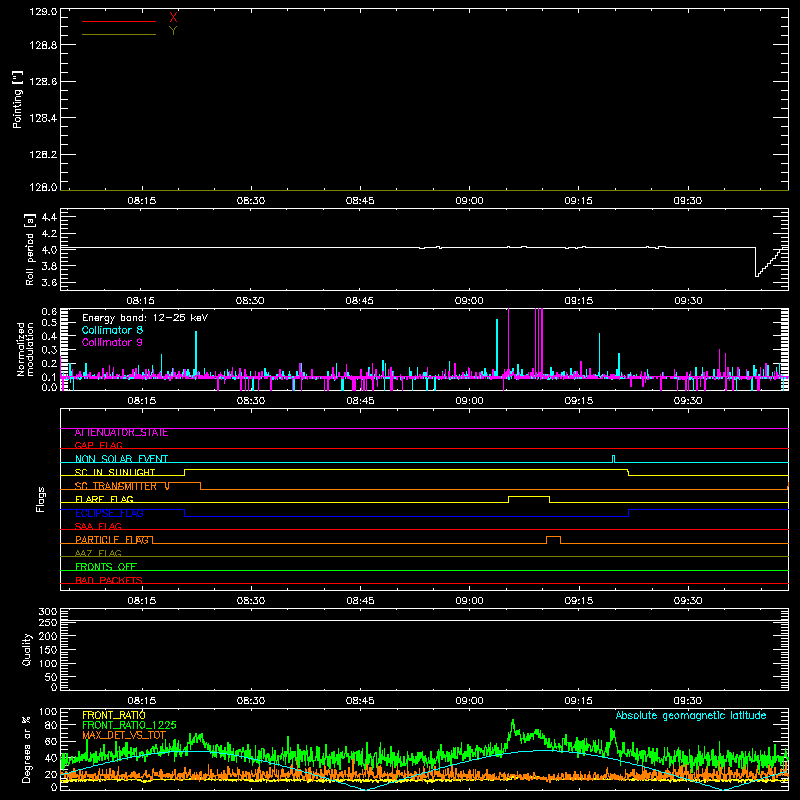This screenshot has width=800, height=800.
Task: Click the SAA_FLAG label
Action: (x=98, y=527)
